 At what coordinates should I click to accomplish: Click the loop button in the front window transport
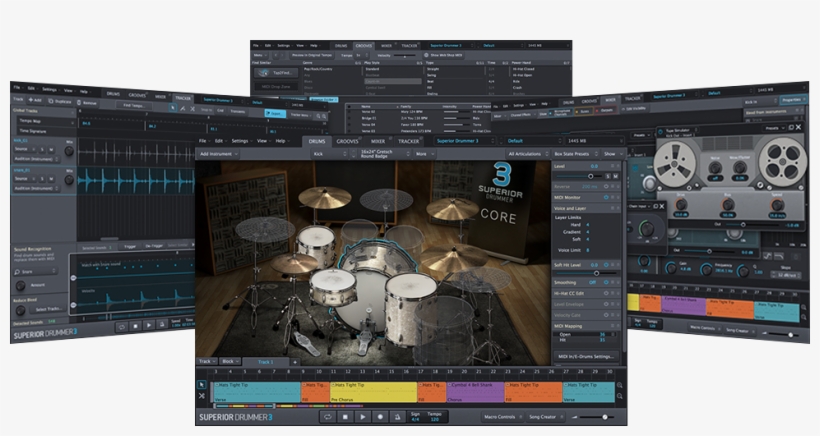[x=328, y=417]
